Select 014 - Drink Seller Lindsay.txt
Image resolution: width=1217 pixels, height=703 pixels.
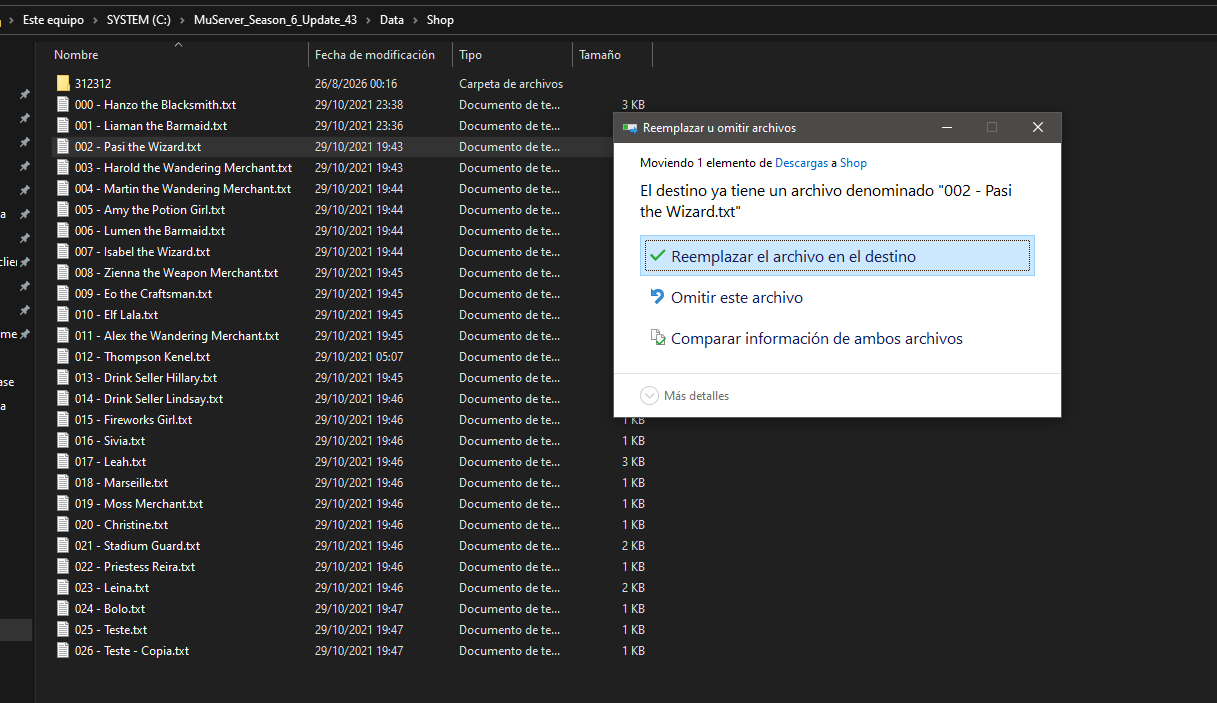(148, 399)
